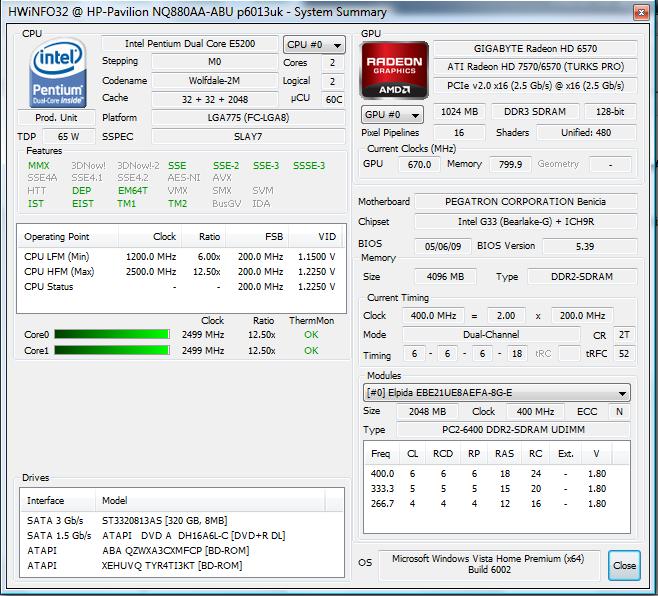Select the 400.0 frequency timing row

[x=496, y=473]
